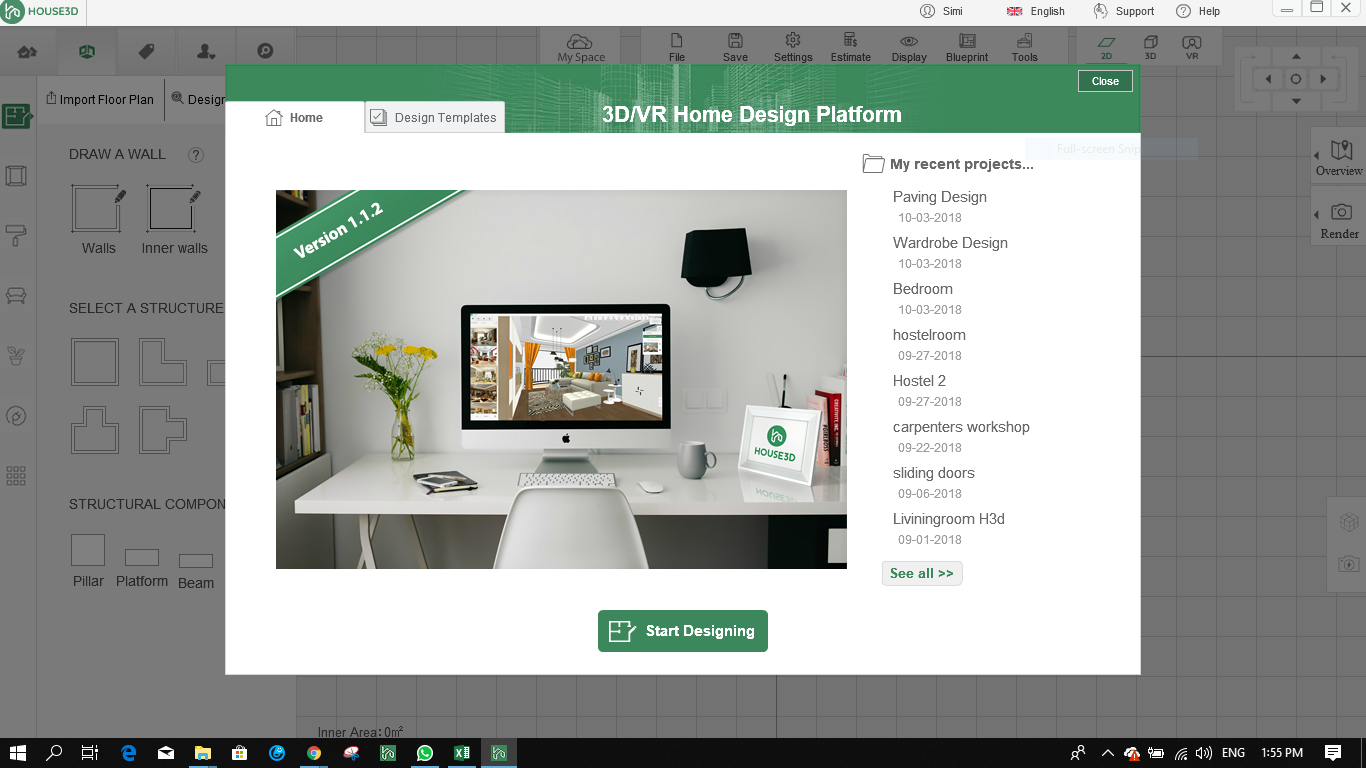Open the Help menu

pyautogui.click(x=1198, y=11)
